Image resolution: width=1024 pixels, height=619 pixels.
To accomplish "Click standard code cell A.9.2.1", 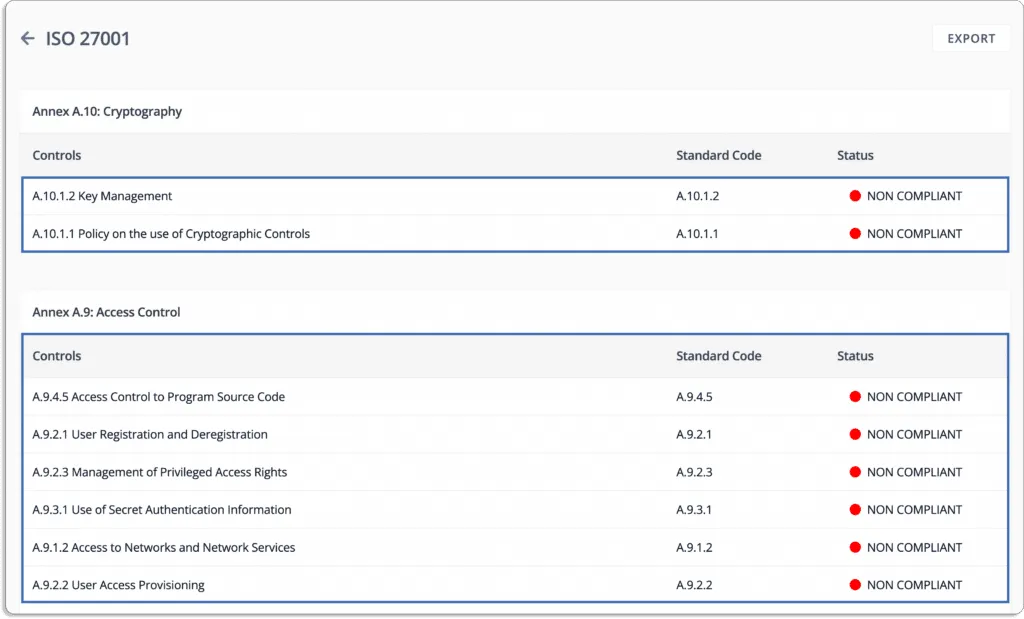I will point(694,435).
